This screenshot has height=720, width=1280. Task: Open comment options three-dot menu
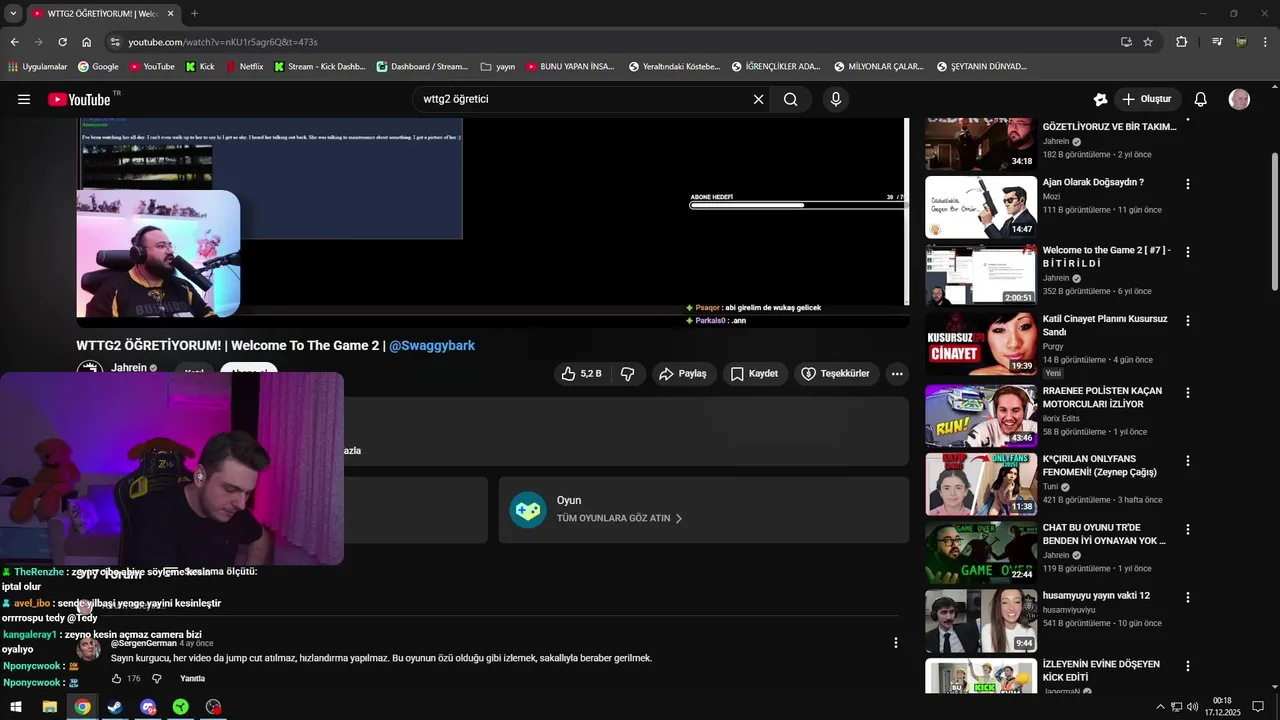[x=896, y=643]
